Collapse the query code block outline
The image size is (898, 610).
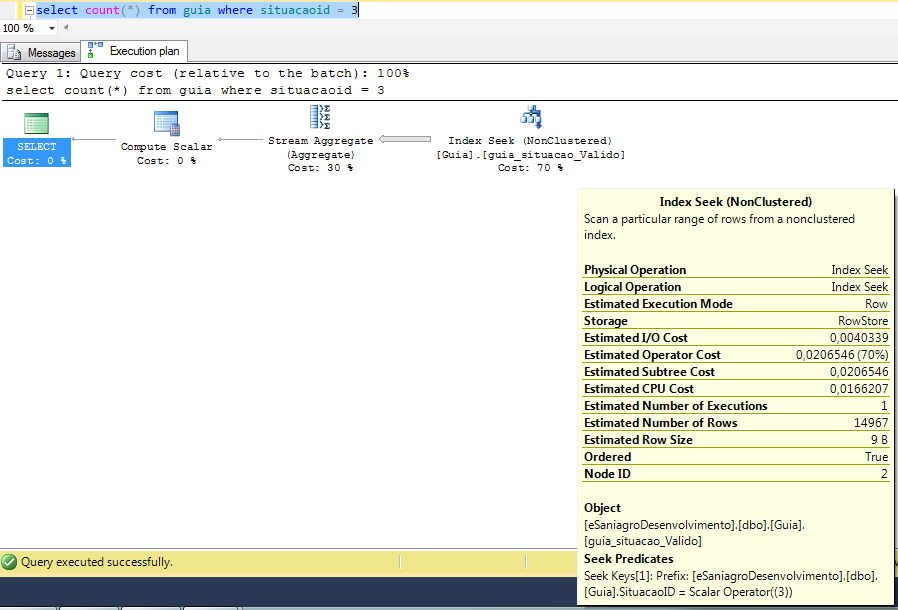[x=29, y=10]
